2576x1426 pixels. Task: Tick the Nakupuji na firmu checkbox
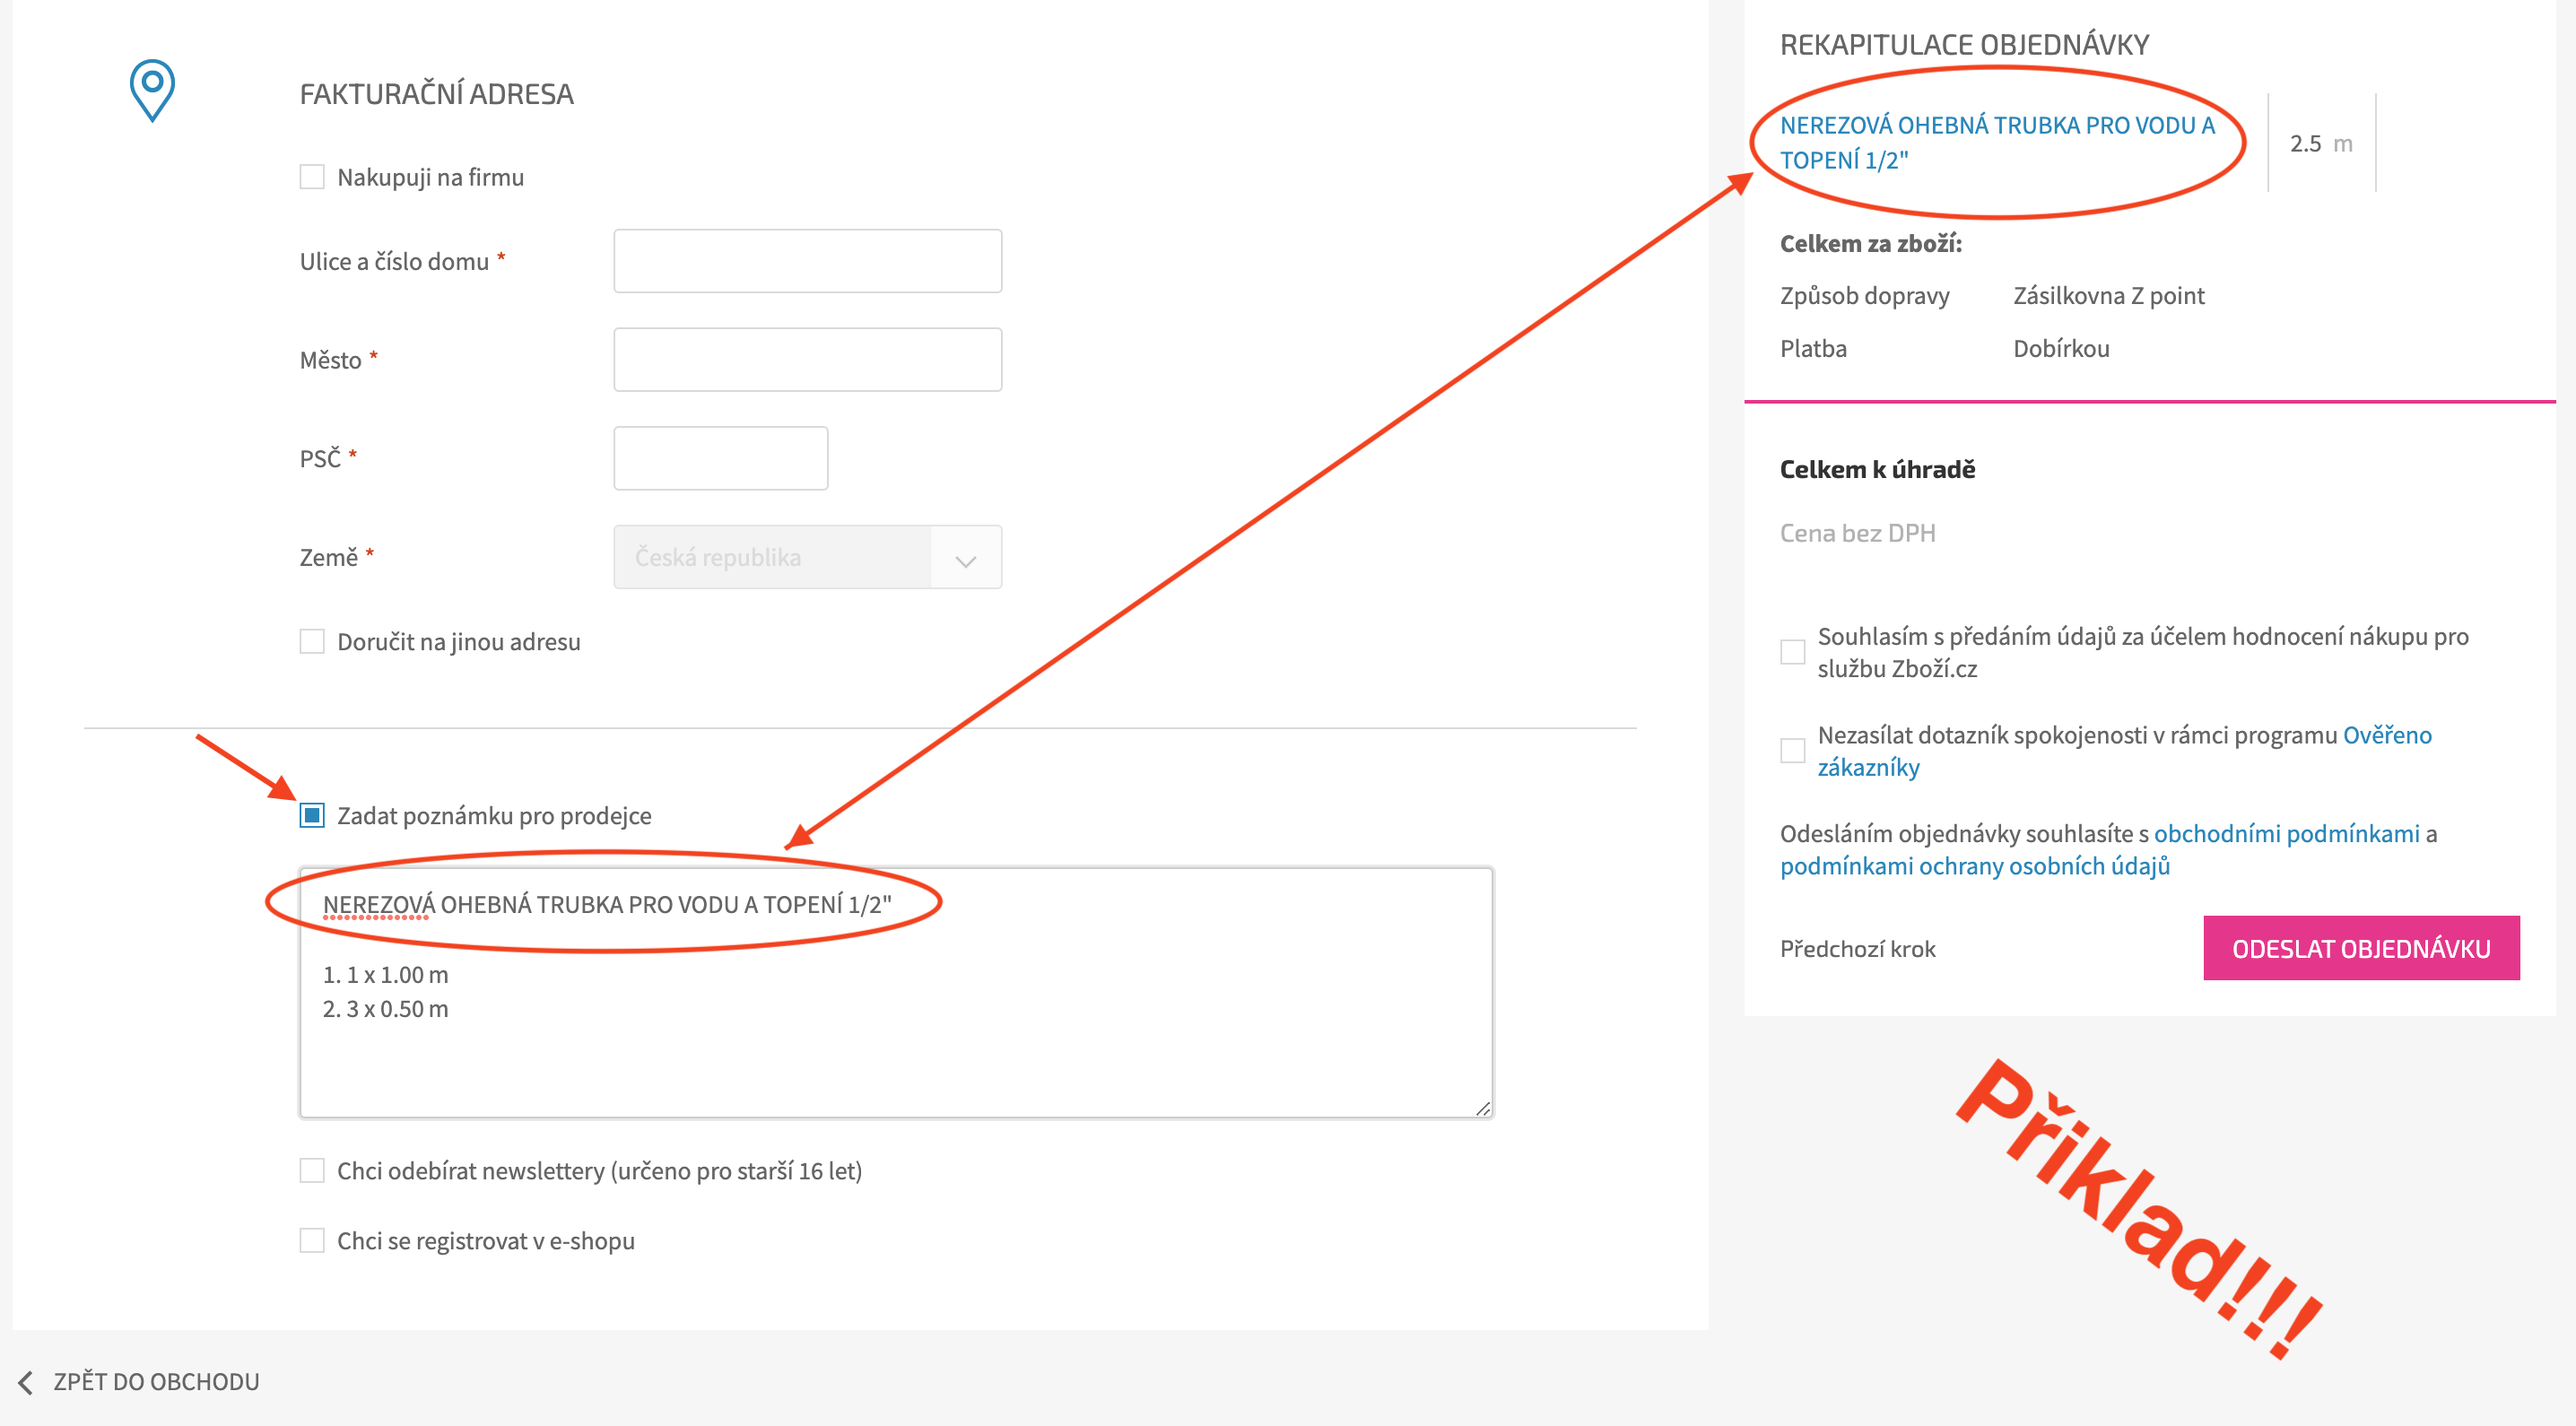312,177
